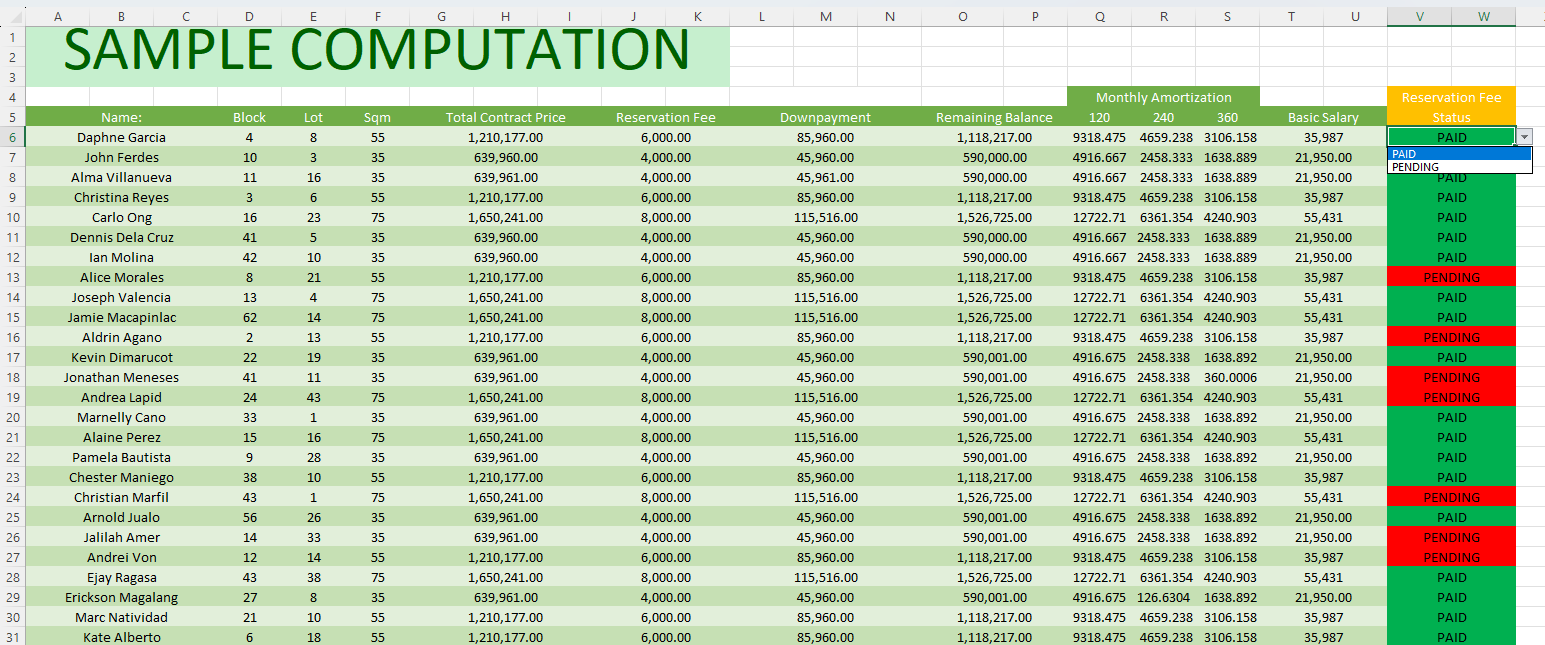Viewport: 1545px width, 645px height.
Task: Select column header D
Action: point(249,17)
